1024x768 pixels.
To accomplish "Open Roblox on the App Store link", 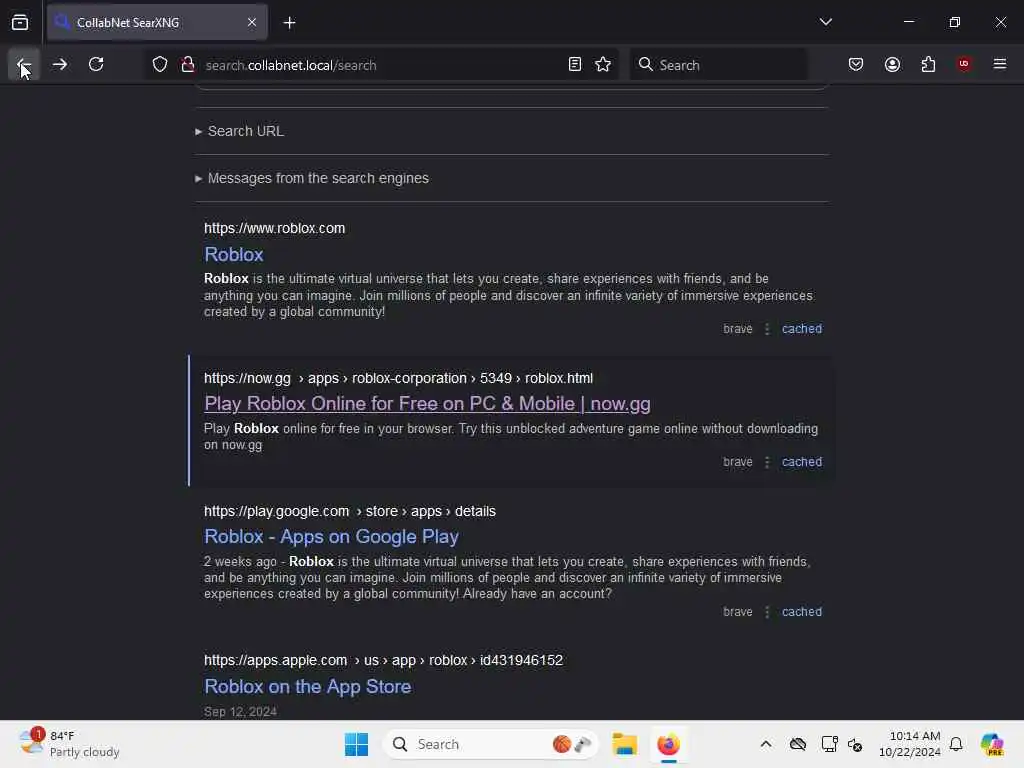I will coord(308,686).
